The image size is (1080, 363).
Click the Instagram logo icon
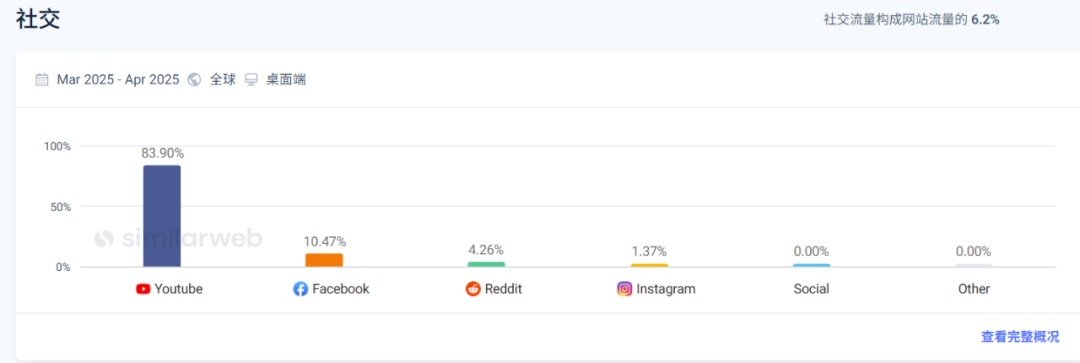[x=625, y=289]
